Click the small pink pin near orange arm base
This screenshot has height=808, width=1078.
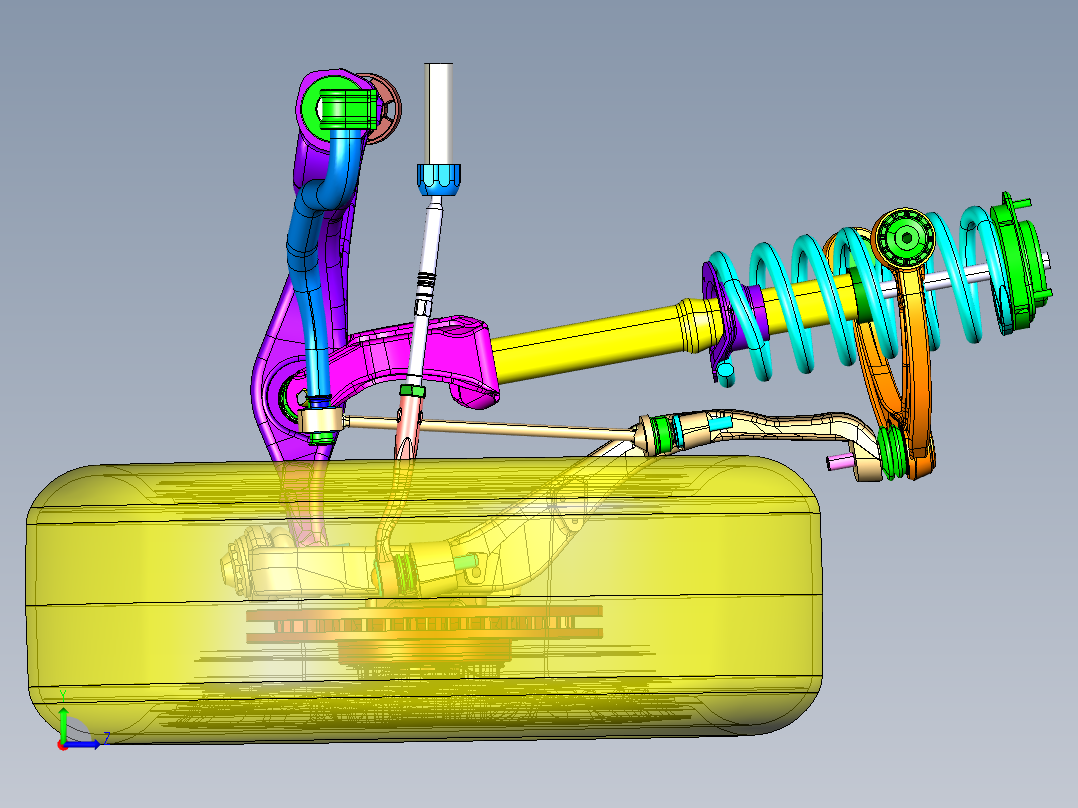coord(840,462)
